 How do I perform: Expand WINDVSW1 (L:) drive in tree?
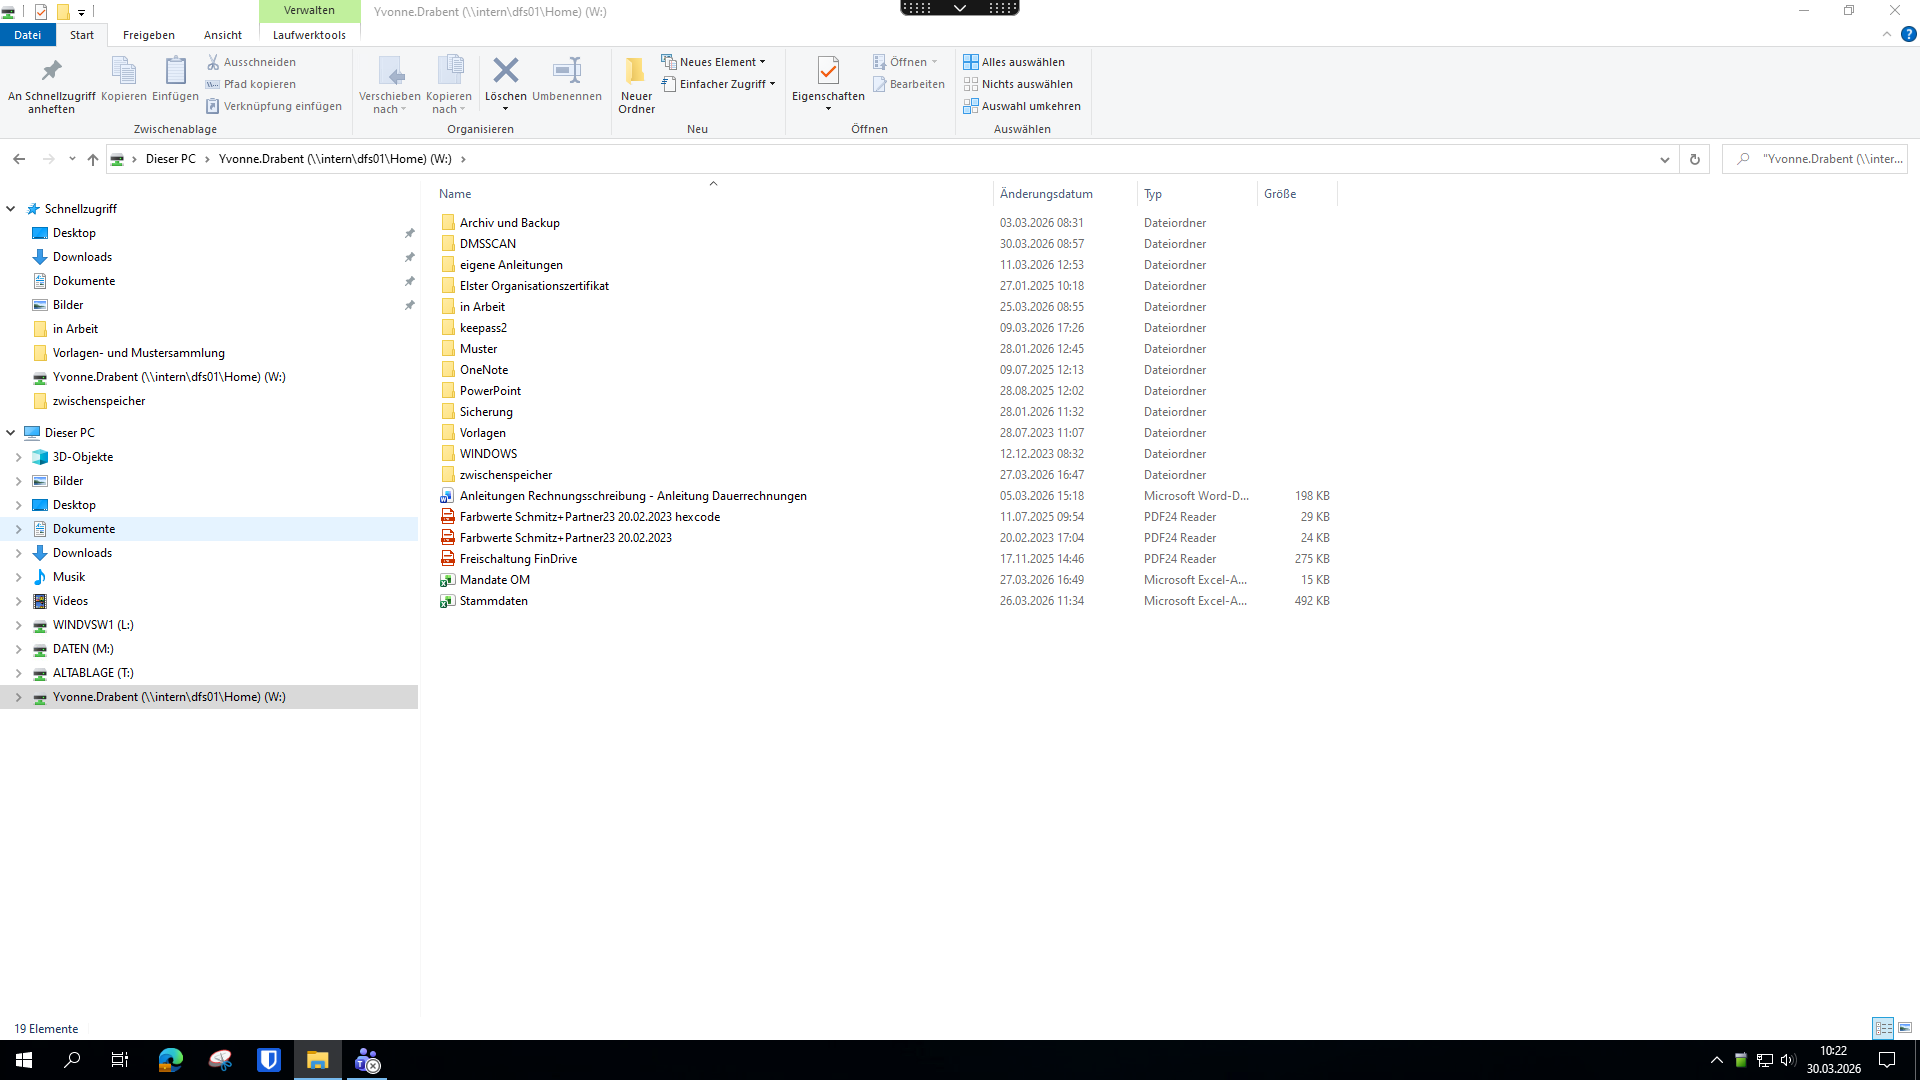(18, 625)
